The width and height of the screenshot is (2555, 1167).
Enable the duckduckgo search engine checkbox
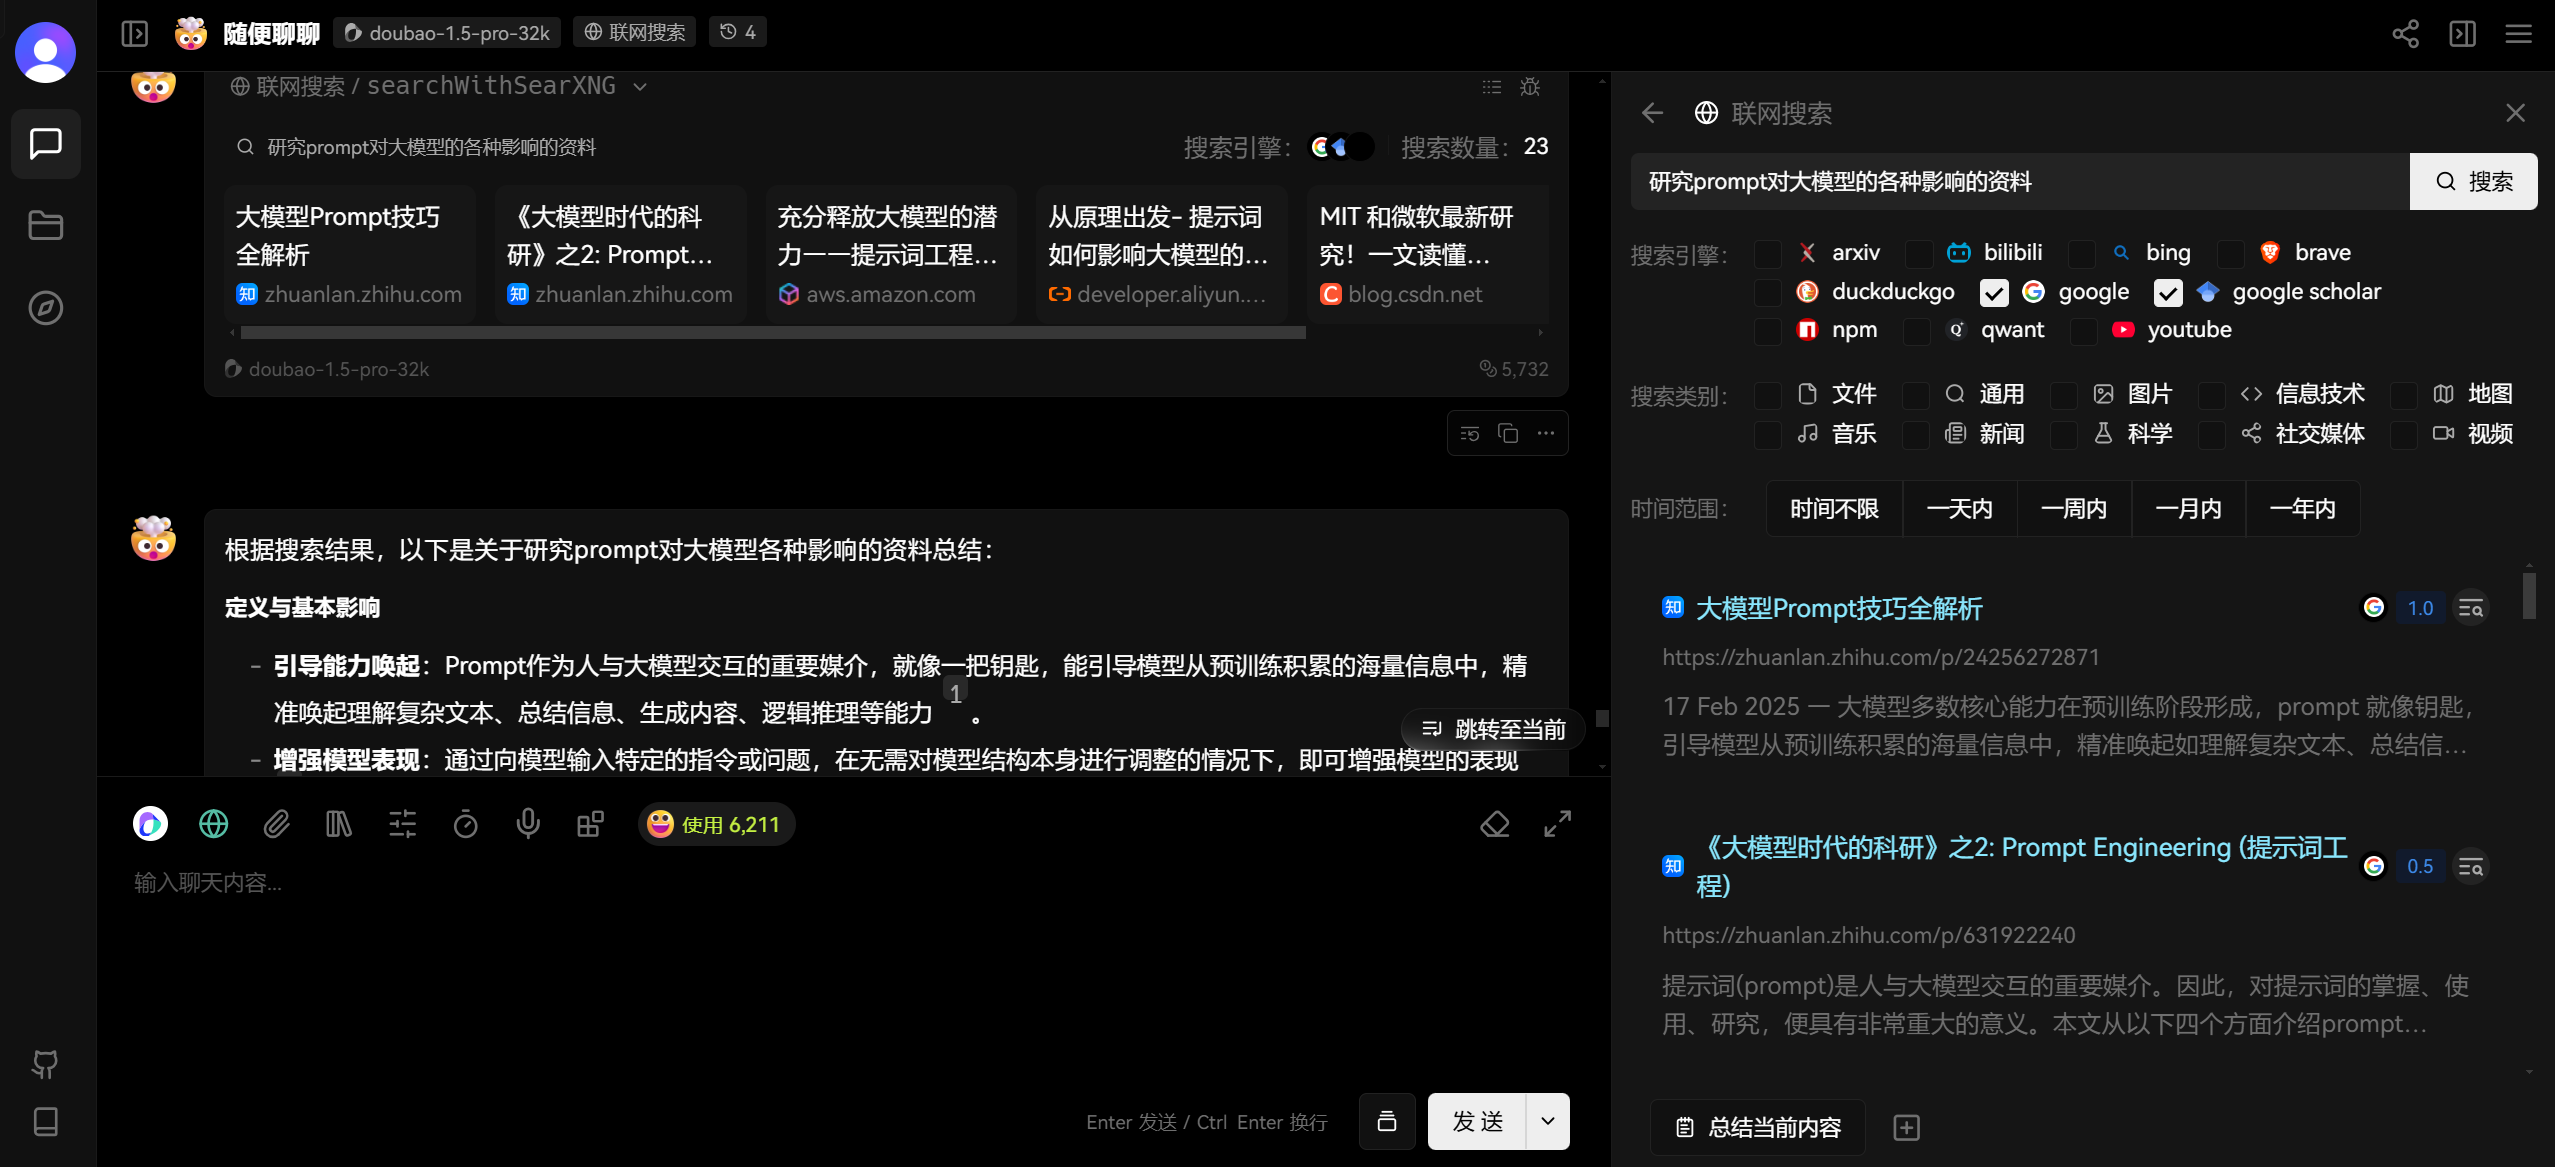tap(1768, 293)
